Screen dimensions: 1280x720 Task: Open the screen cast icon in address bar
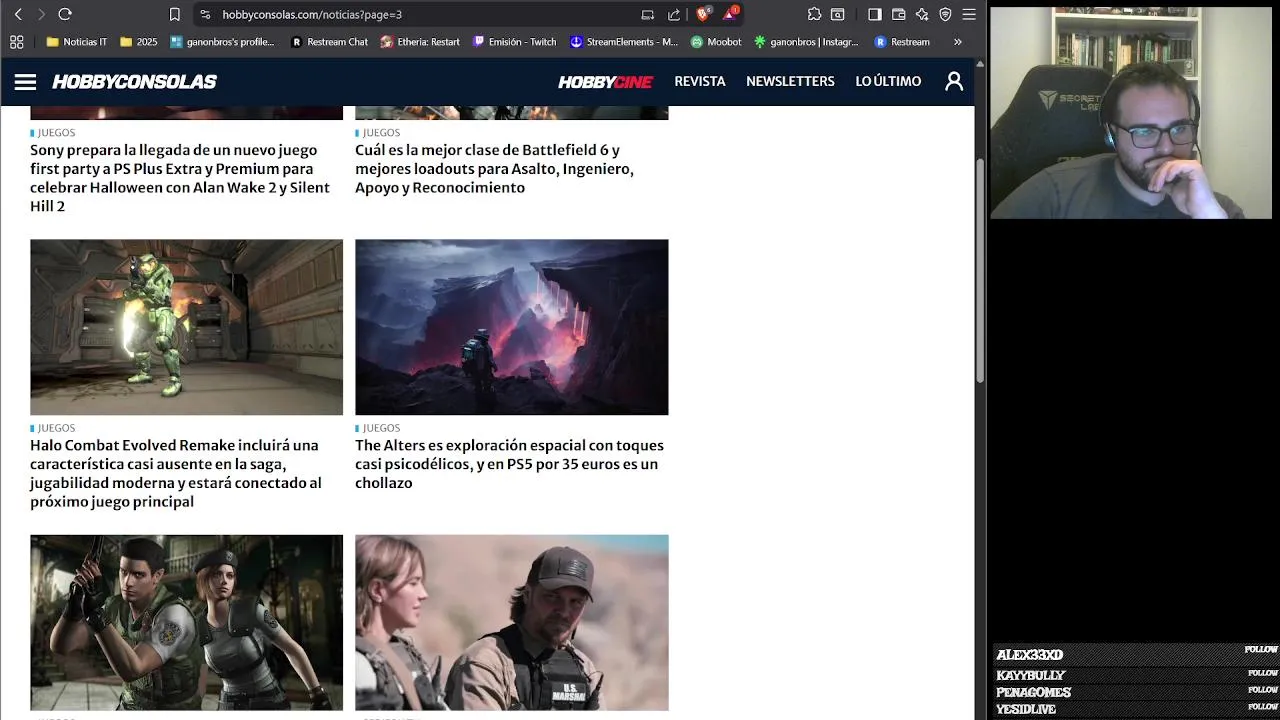(x=648, y=14)
